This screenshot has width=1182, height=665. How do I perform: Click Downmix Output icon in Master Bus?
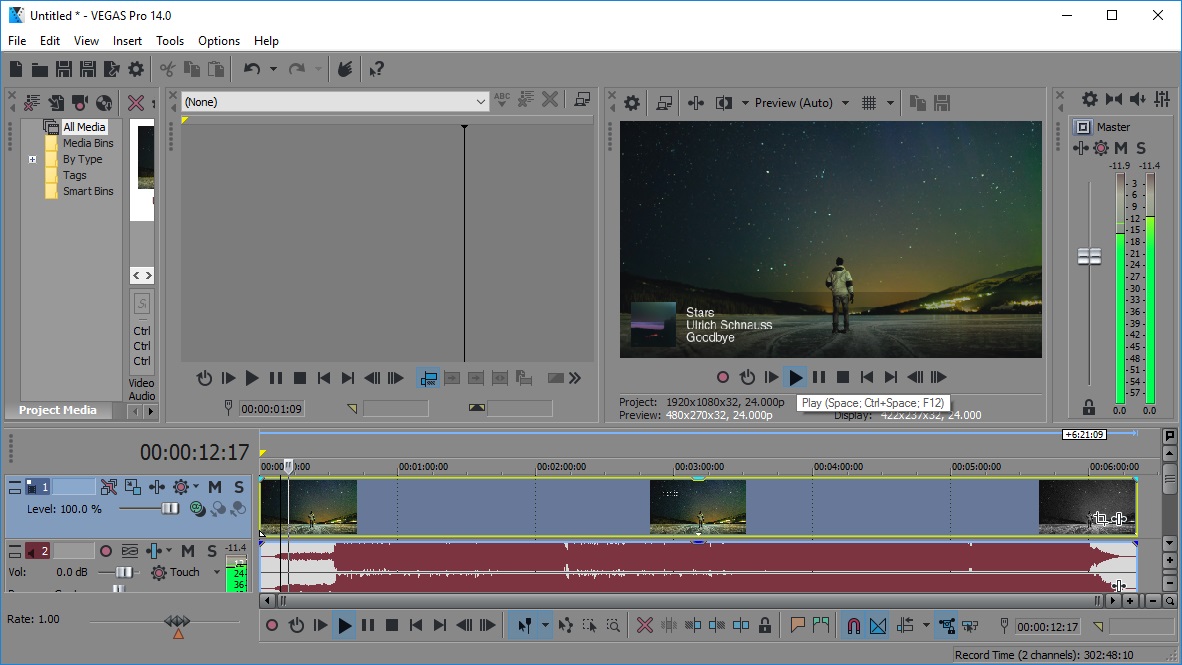tap(1113, 99)
